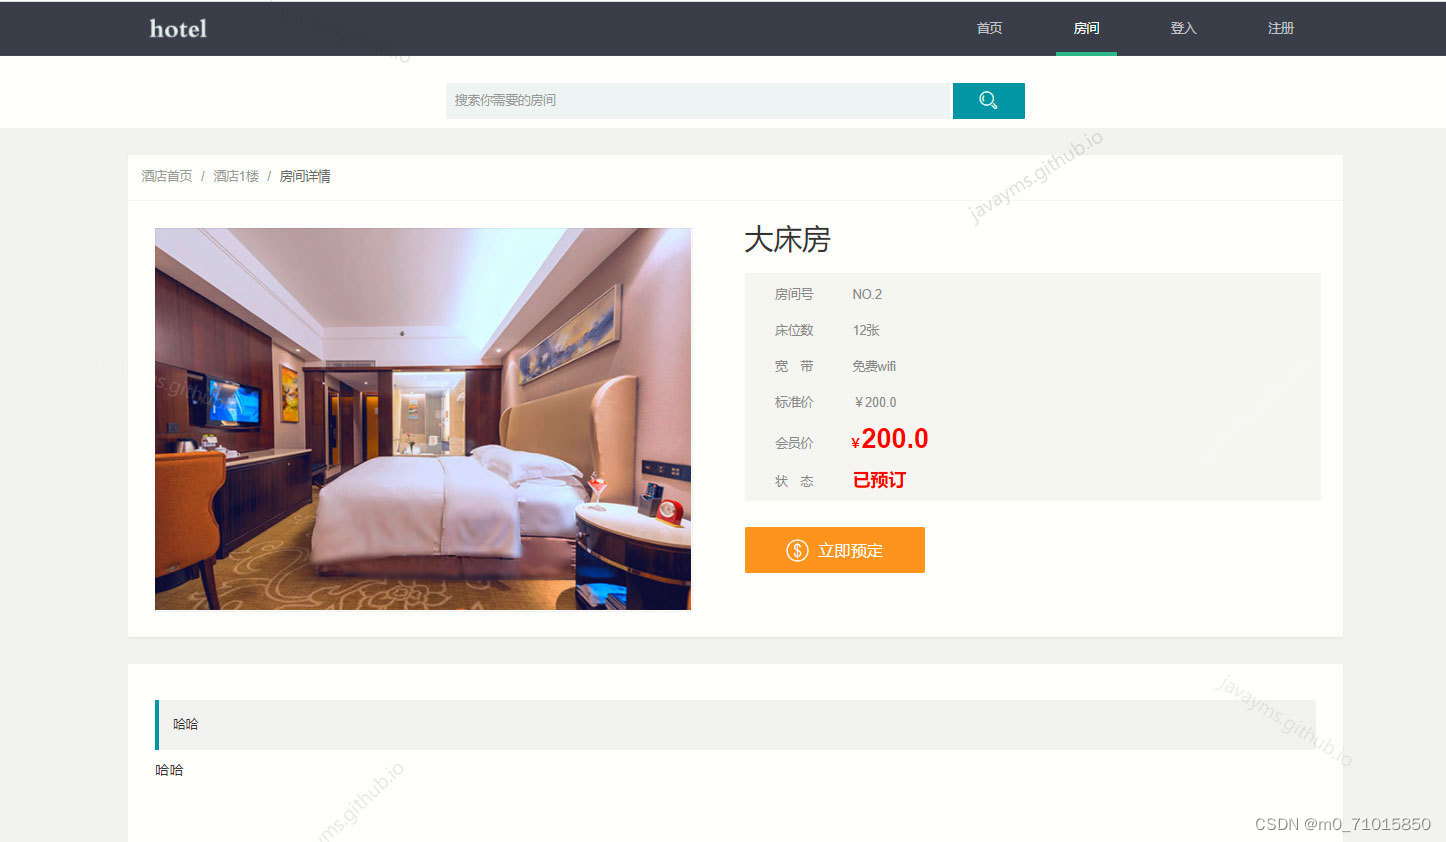
Task: Click the dollar coin icon on 立即预定
Action: point(797,550)
